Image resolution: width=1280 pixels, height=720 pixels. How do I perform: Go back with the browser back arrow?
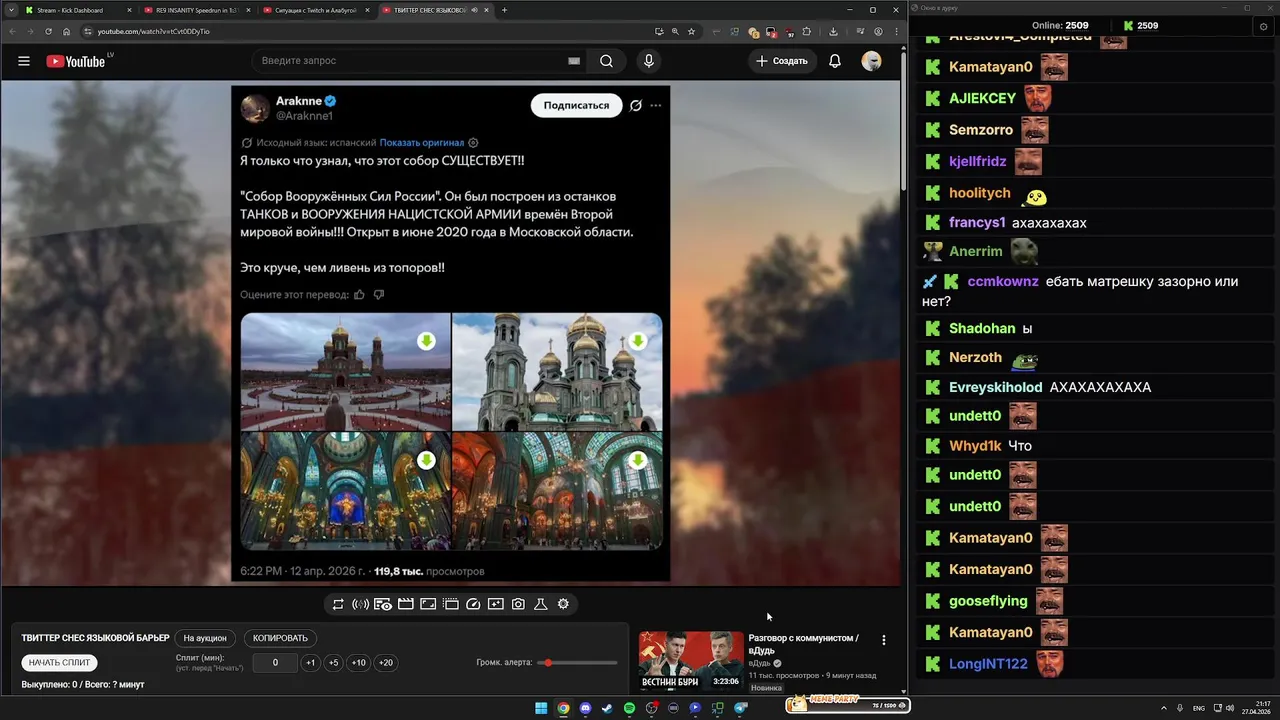pyautogui.click(x=12, y=31)
